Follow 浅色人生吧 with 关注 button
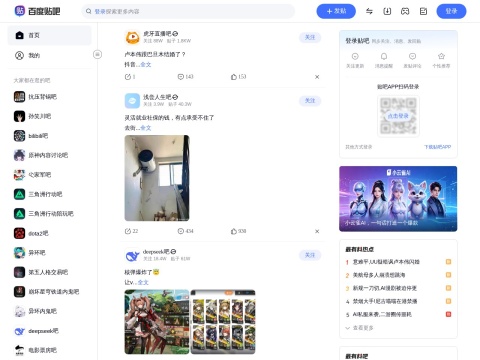Screen dimensions: 480x360 pos(310,101)
